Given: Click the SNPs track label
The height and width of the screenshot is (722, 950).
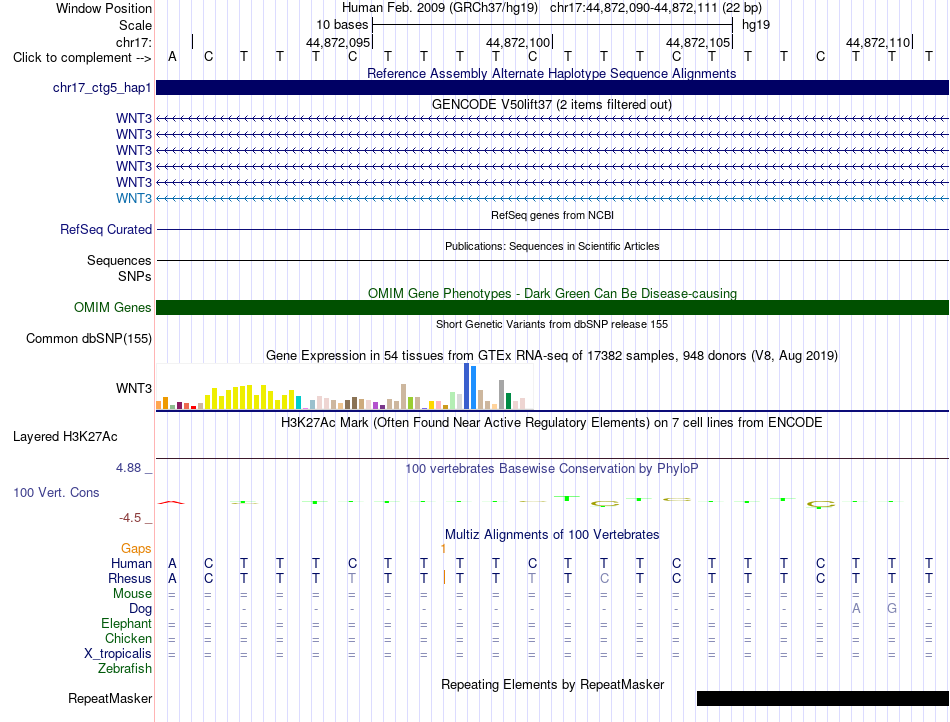Looking at the screenshot, I should pos(135,276).
